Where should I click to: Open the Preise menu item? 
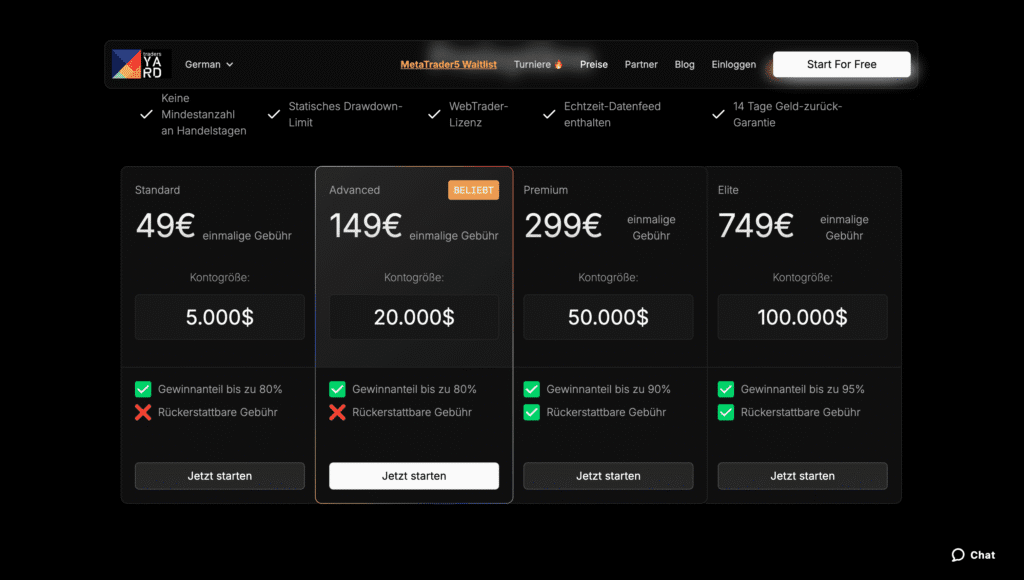click(x=594, y=63)
